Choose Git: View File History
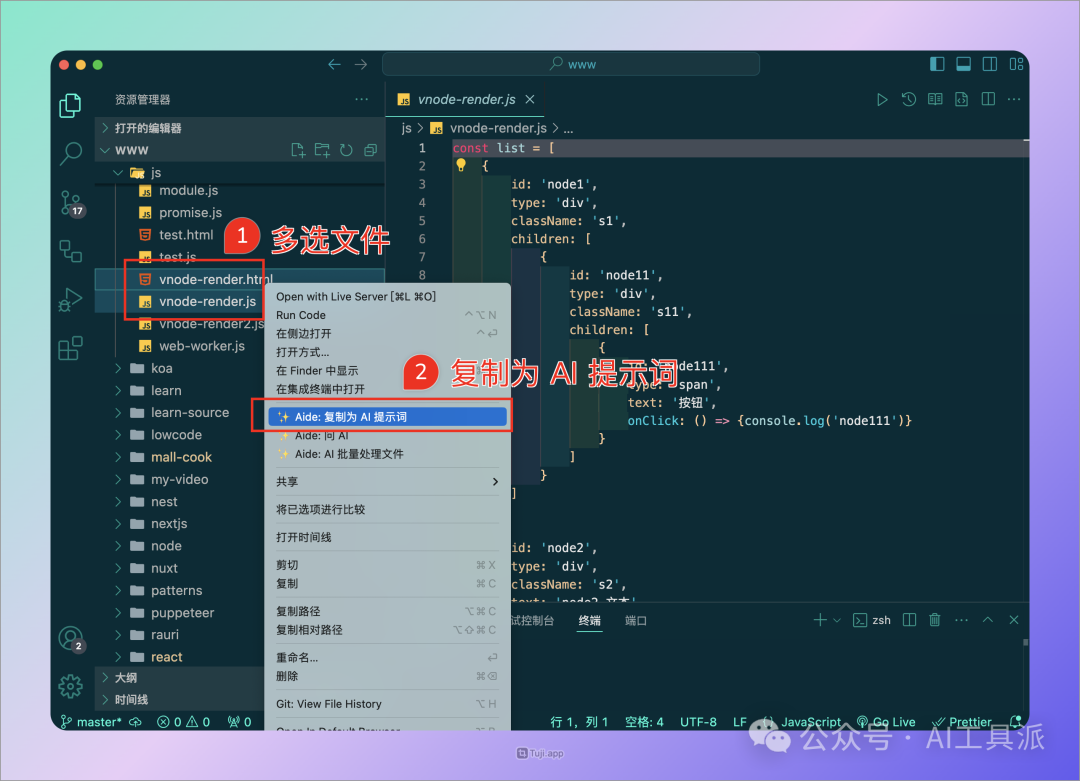 (387, 704)
